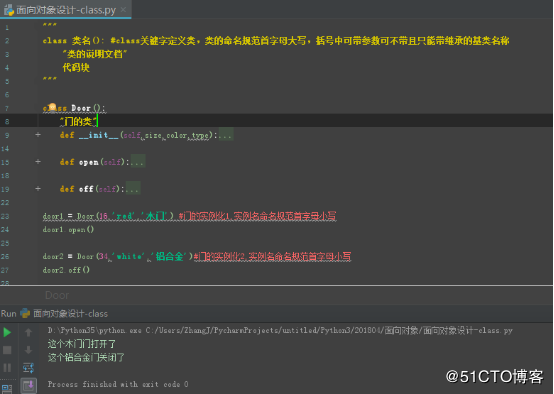This screenshot has height=394, width=554.
Task: Toggle the scroll-to-end icon in Run panel
Action: point(29,386)
